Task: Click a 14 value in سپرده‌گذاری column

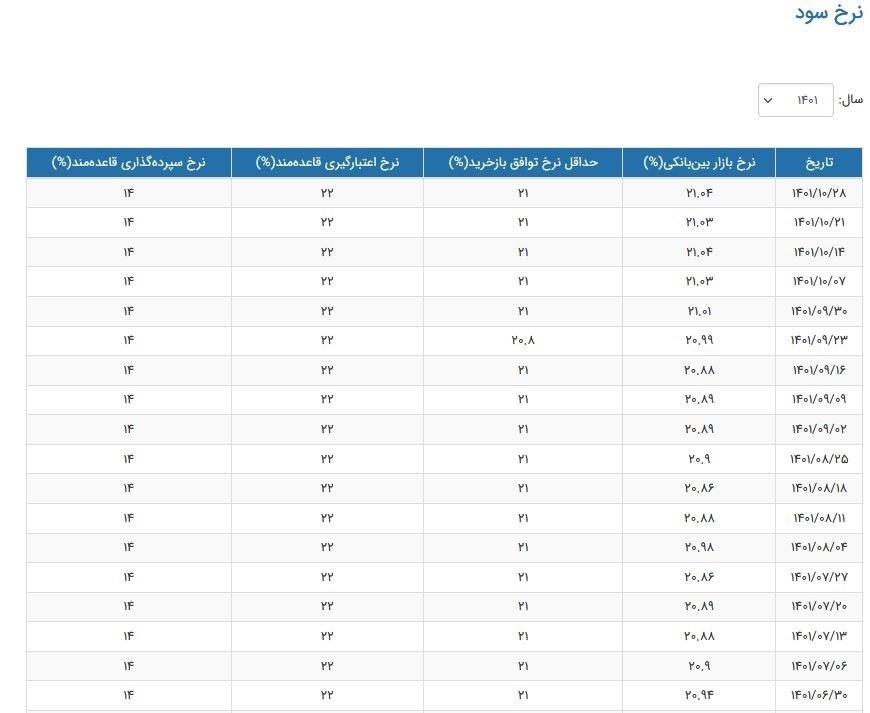Action: [x=126, y=193]
